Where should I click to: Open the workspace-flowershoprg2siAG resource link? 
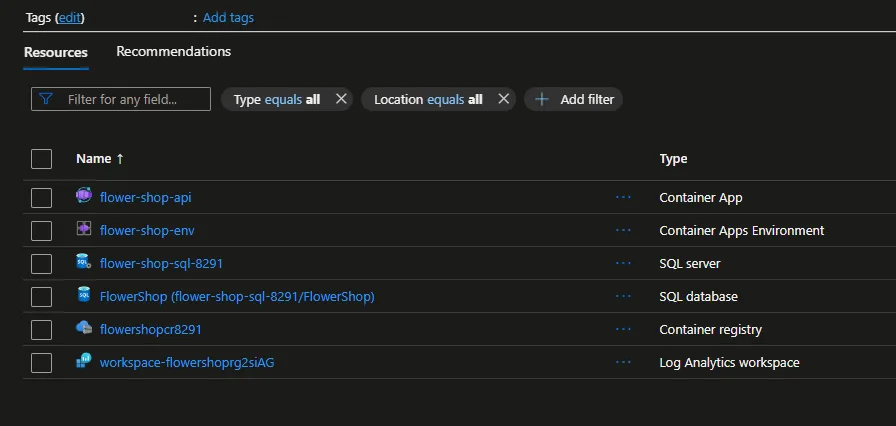tap(187, 362)
